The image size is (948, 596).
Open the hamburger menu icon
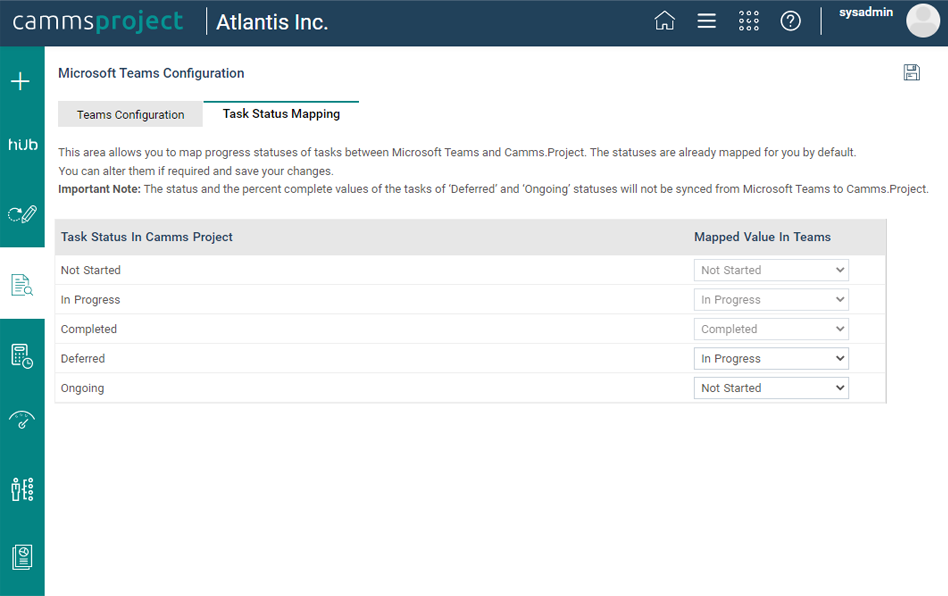point(706,21)
